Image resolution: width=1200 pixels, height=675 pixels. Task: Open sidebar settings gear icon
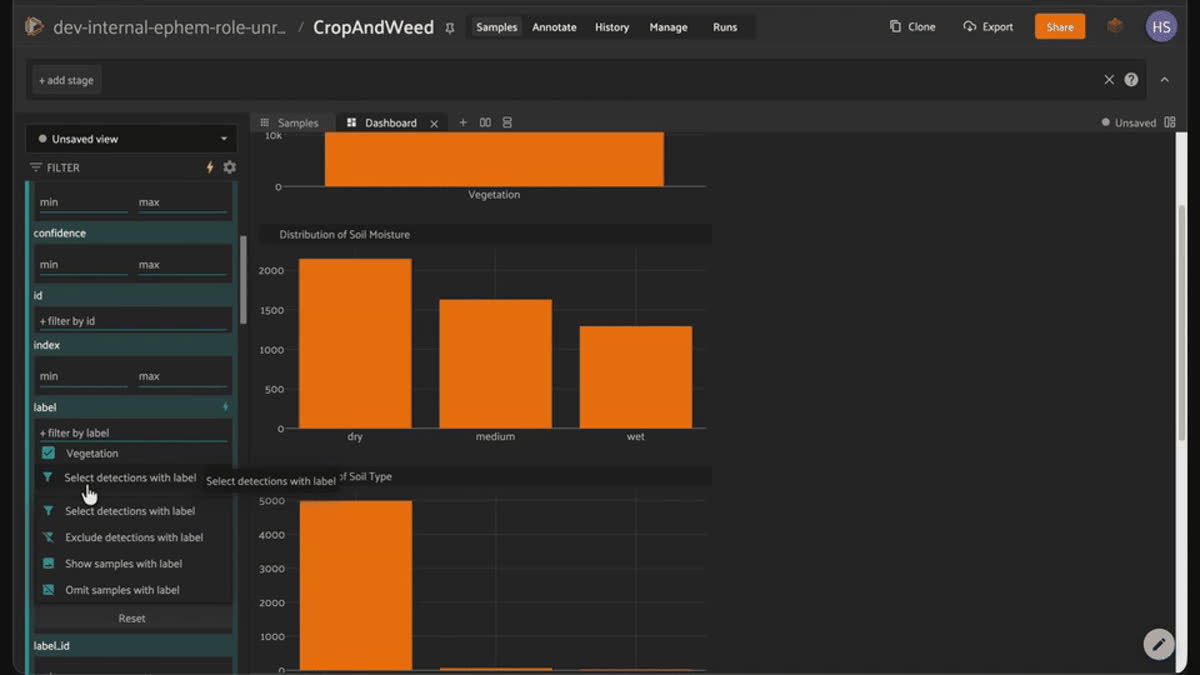click(229, 167)
